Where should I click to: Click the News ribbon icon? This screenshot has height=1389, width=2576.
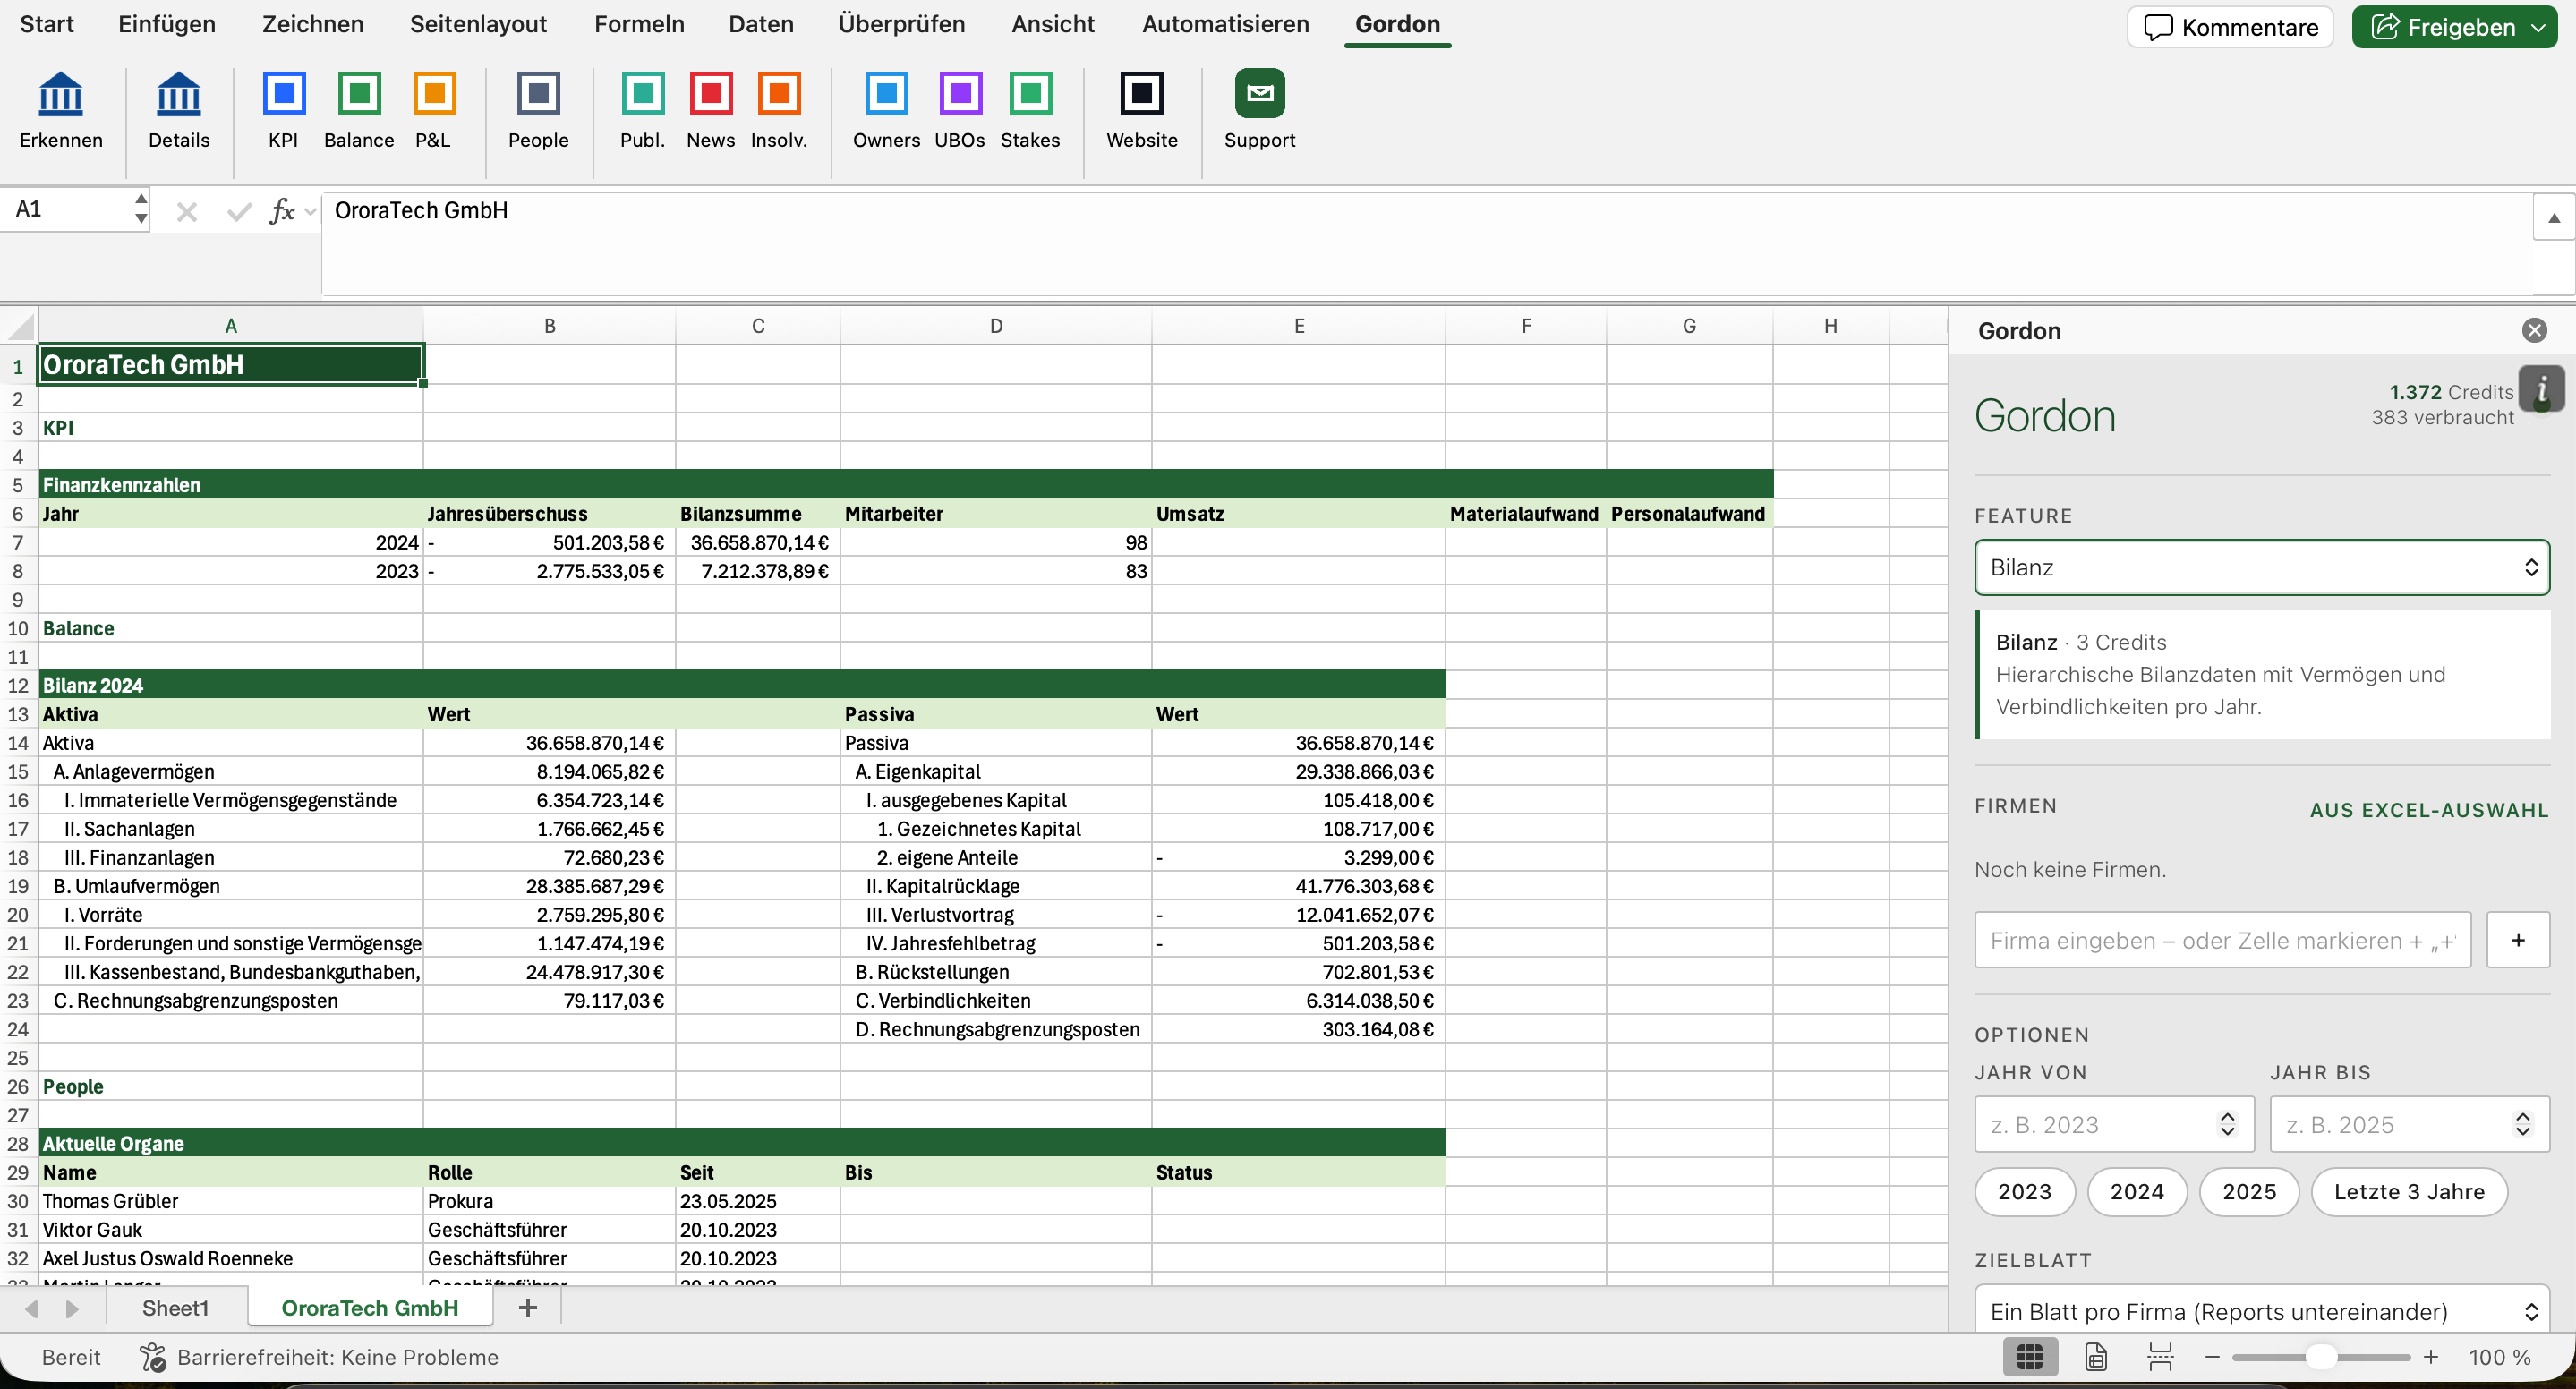point(711,94)
